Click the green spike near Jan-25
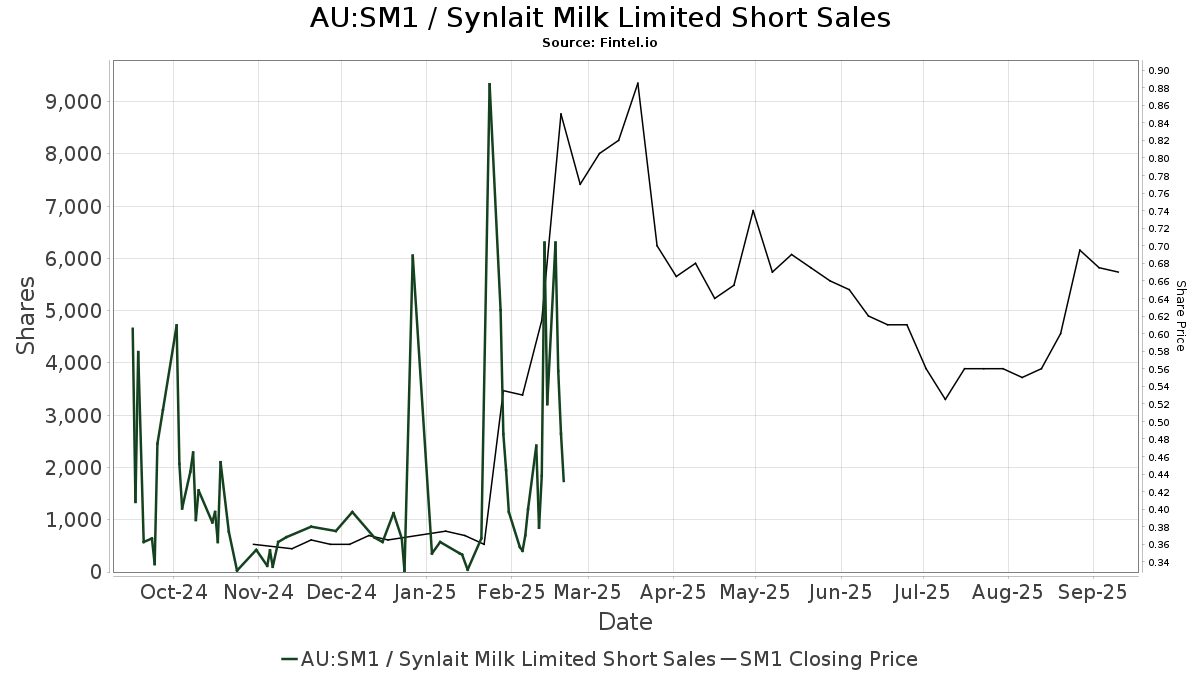Viewport: 1200px width, 675px height. [412, 255]
